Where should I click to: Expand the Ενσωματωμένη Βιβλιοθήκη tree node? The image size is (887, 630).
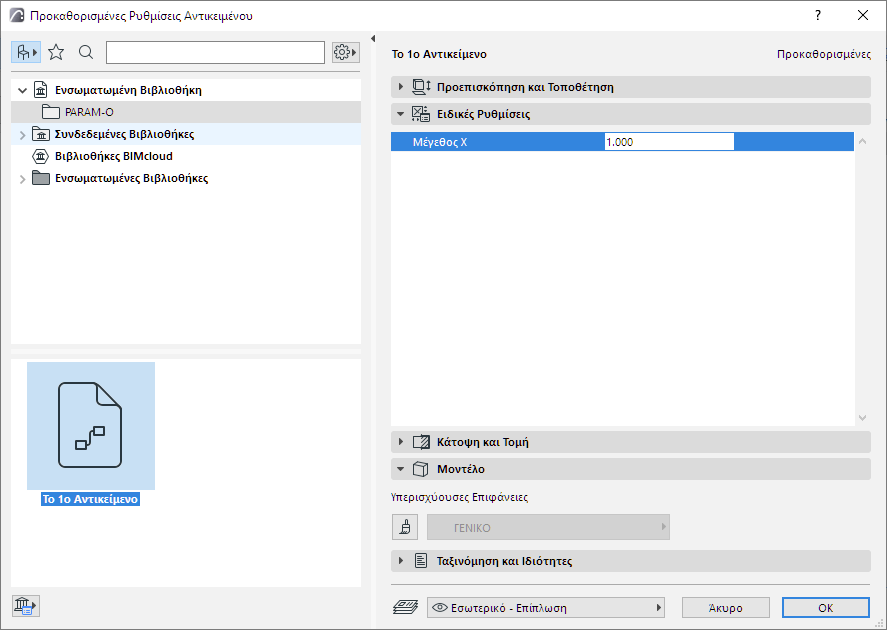pos(22,89)
